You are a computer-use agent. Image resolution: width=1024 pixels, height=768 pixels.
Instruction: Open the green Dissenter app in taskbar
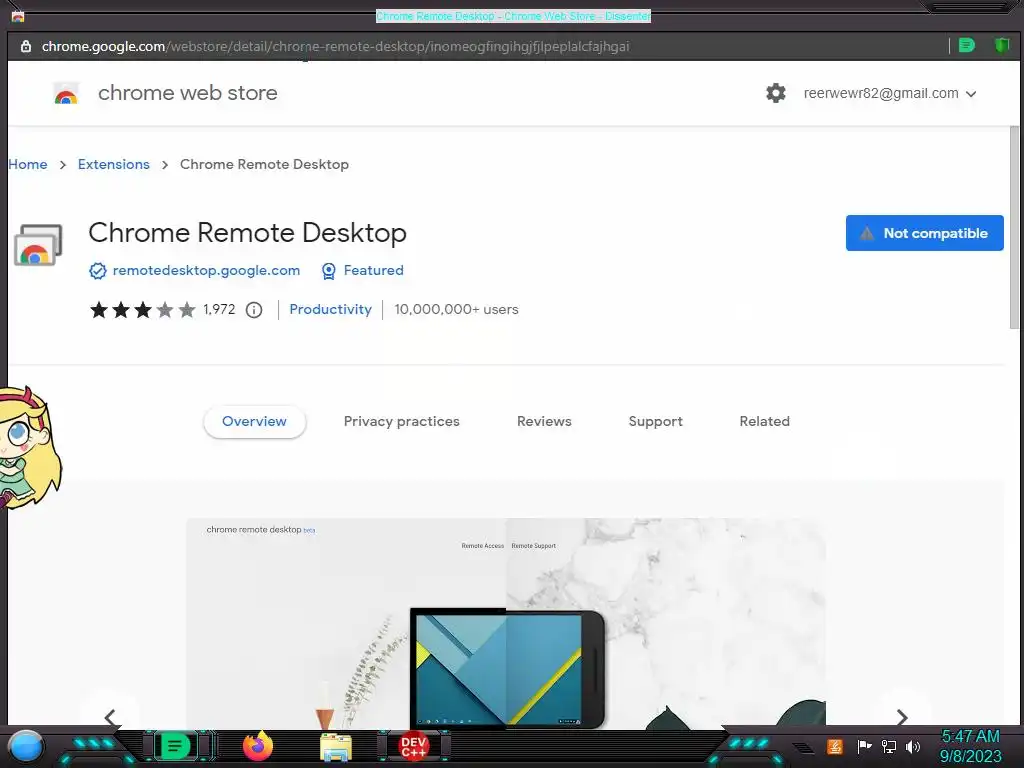pos(175,746)
